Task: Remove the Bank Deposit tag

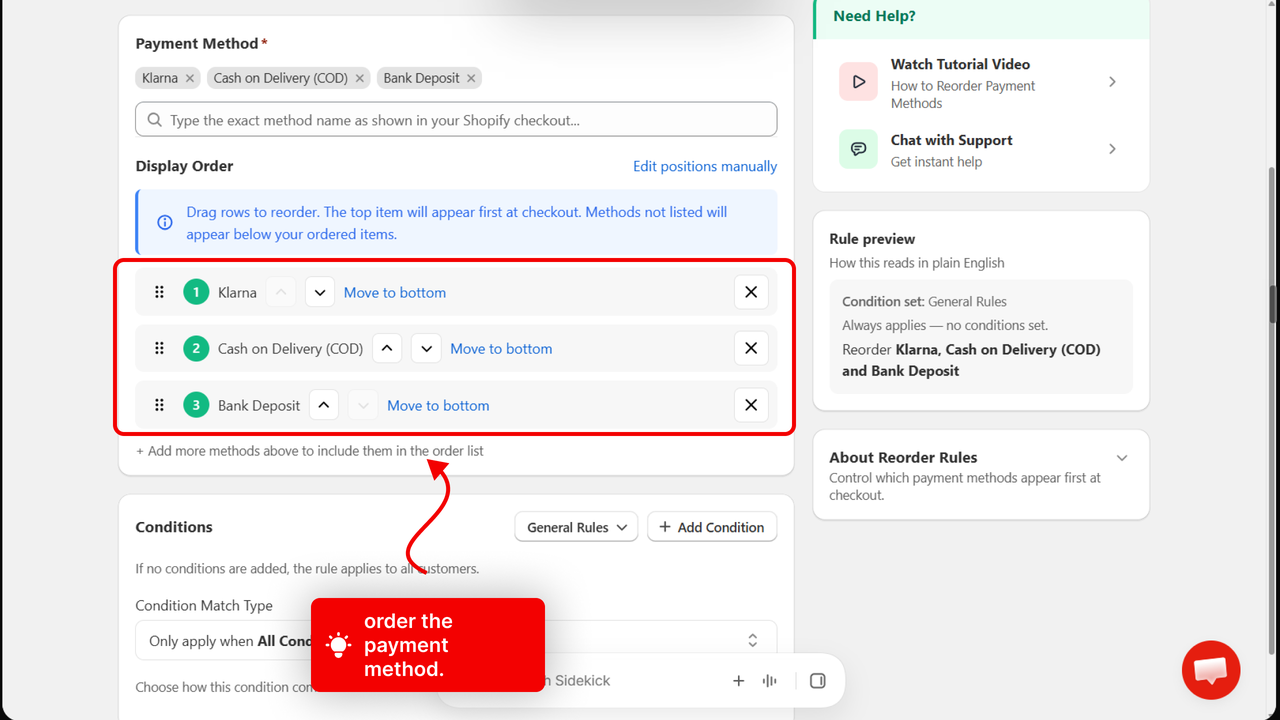Action: point(472,78)
